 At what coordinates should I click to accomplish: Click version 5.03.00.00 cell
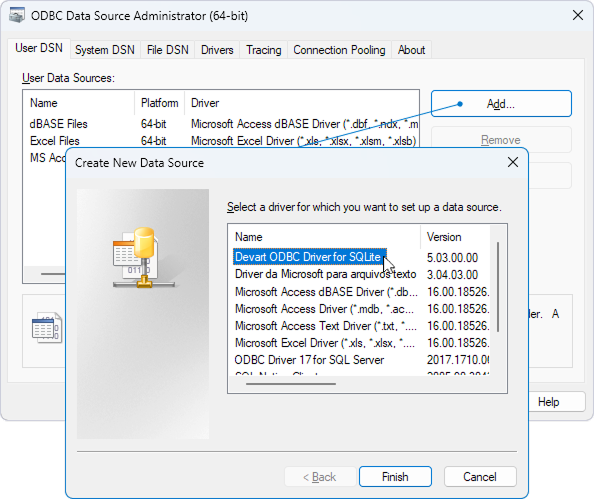(452, 258)
